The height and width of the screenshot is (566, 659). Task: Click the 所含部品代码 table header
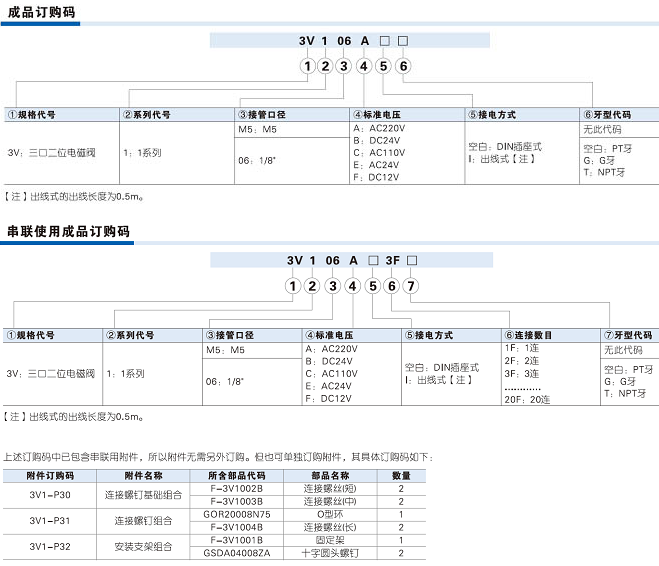[237, 475]
